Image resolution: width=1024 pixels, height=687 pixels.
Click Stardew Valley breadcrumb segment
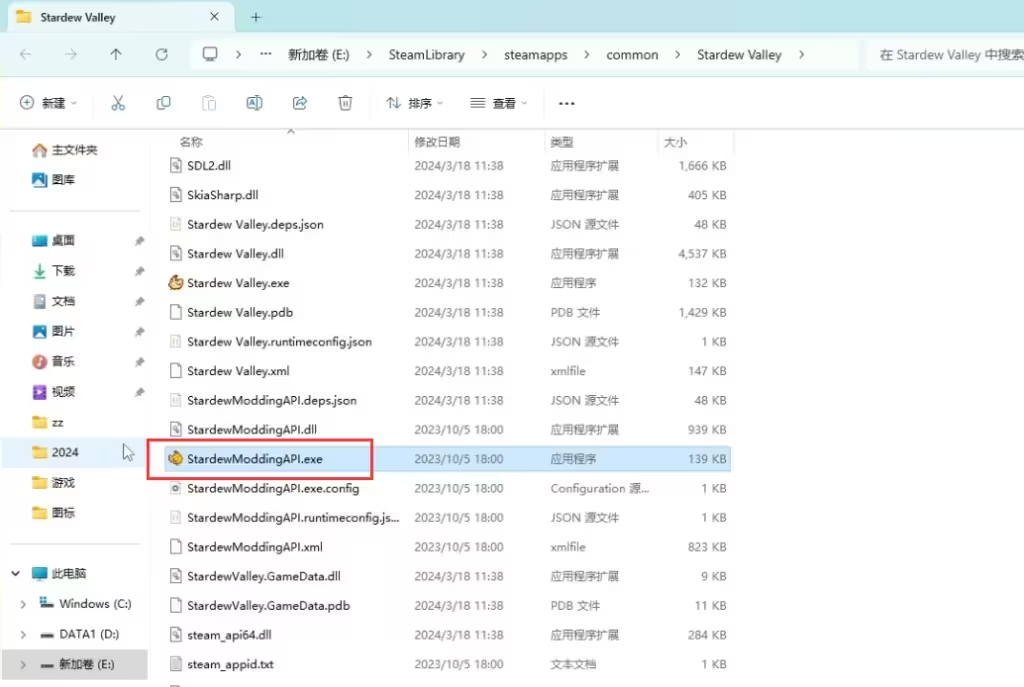739,55
